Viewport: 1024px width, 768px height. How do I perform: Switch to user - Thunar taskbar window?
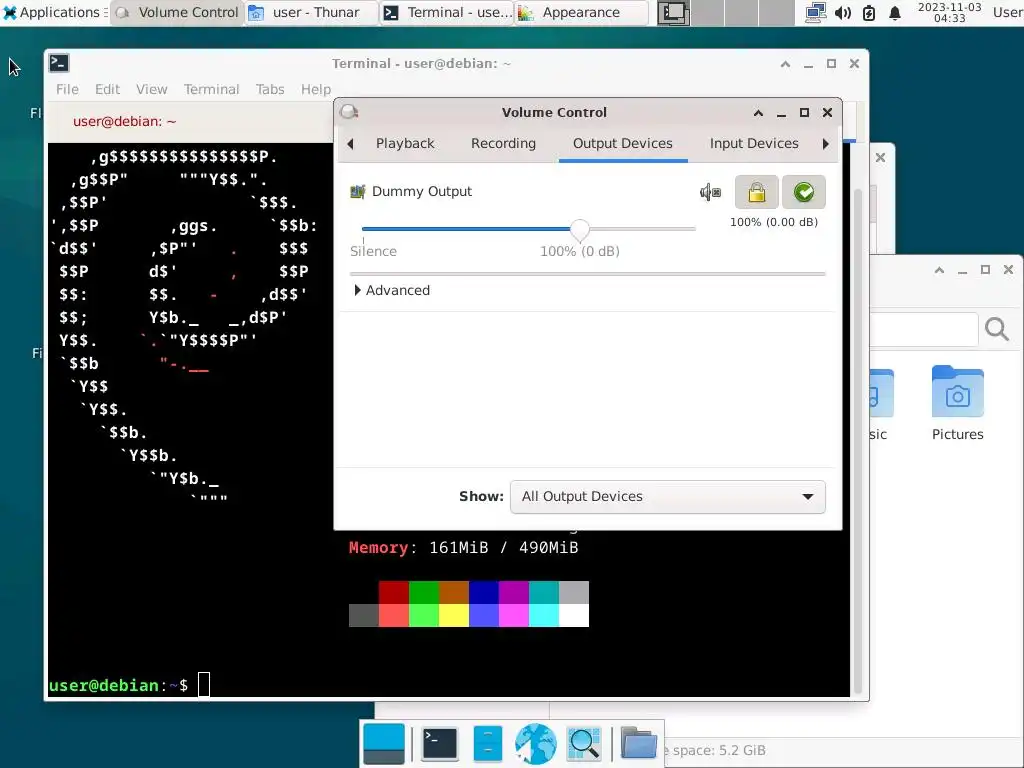312,12
